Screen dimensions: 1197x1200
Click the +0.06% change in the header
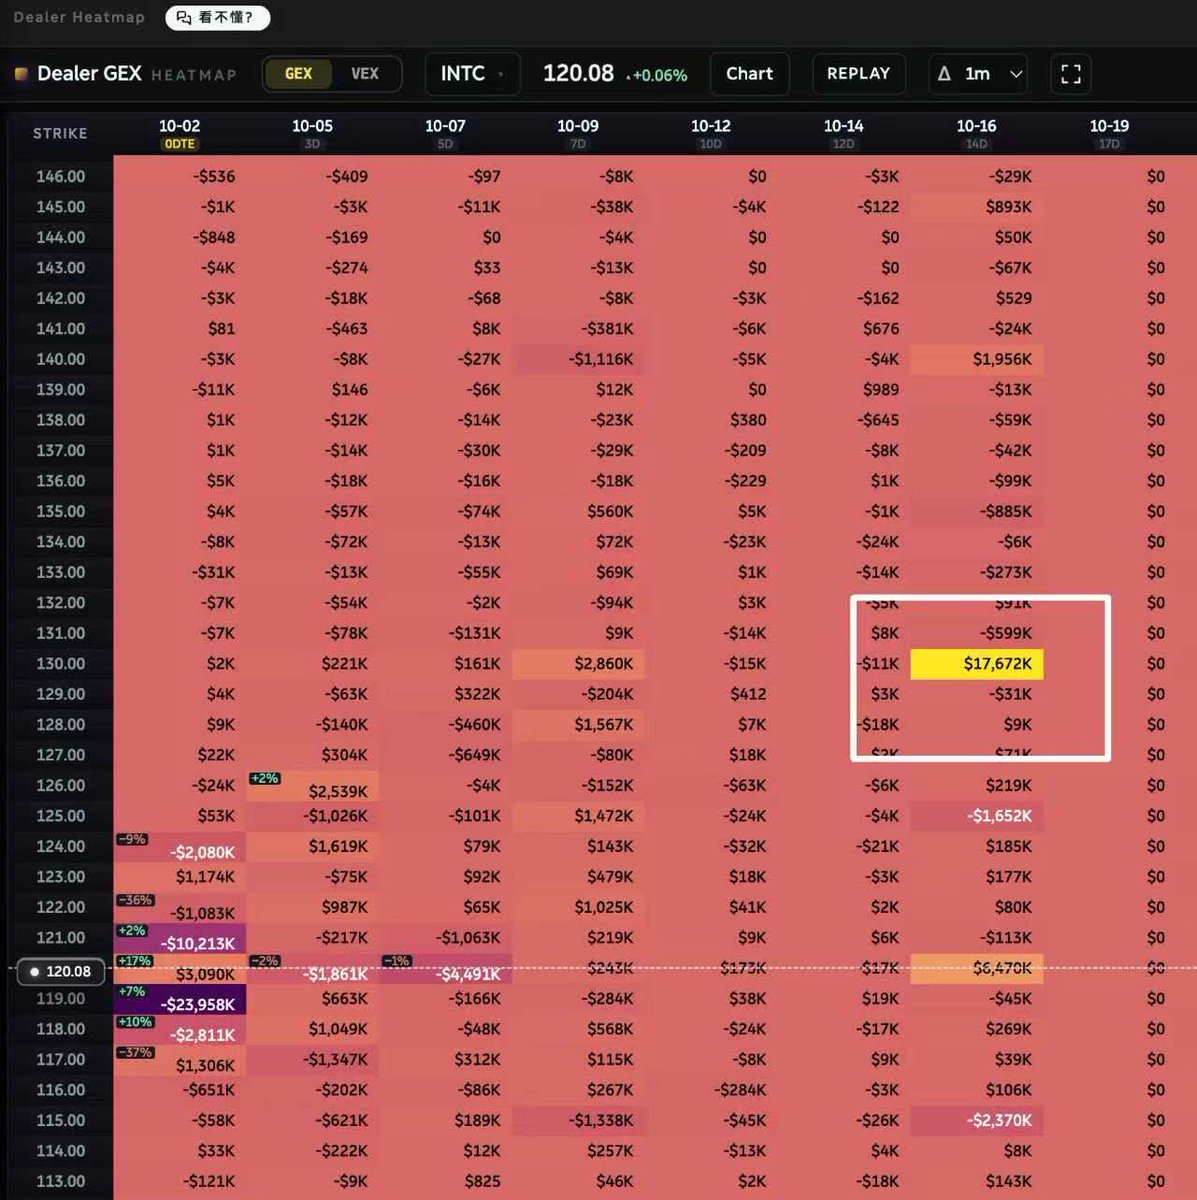(659, 76)
